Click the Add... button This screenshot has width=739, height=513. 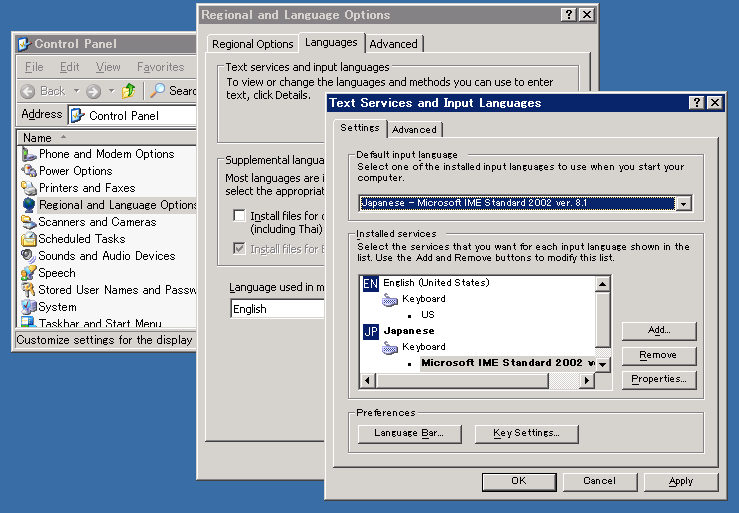[658, 331]
